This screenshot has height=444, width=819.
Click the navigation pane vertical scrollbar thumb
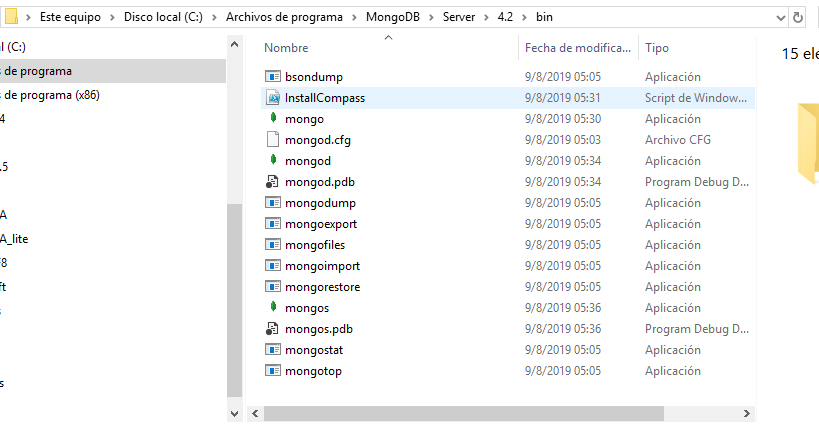(235, 300)
